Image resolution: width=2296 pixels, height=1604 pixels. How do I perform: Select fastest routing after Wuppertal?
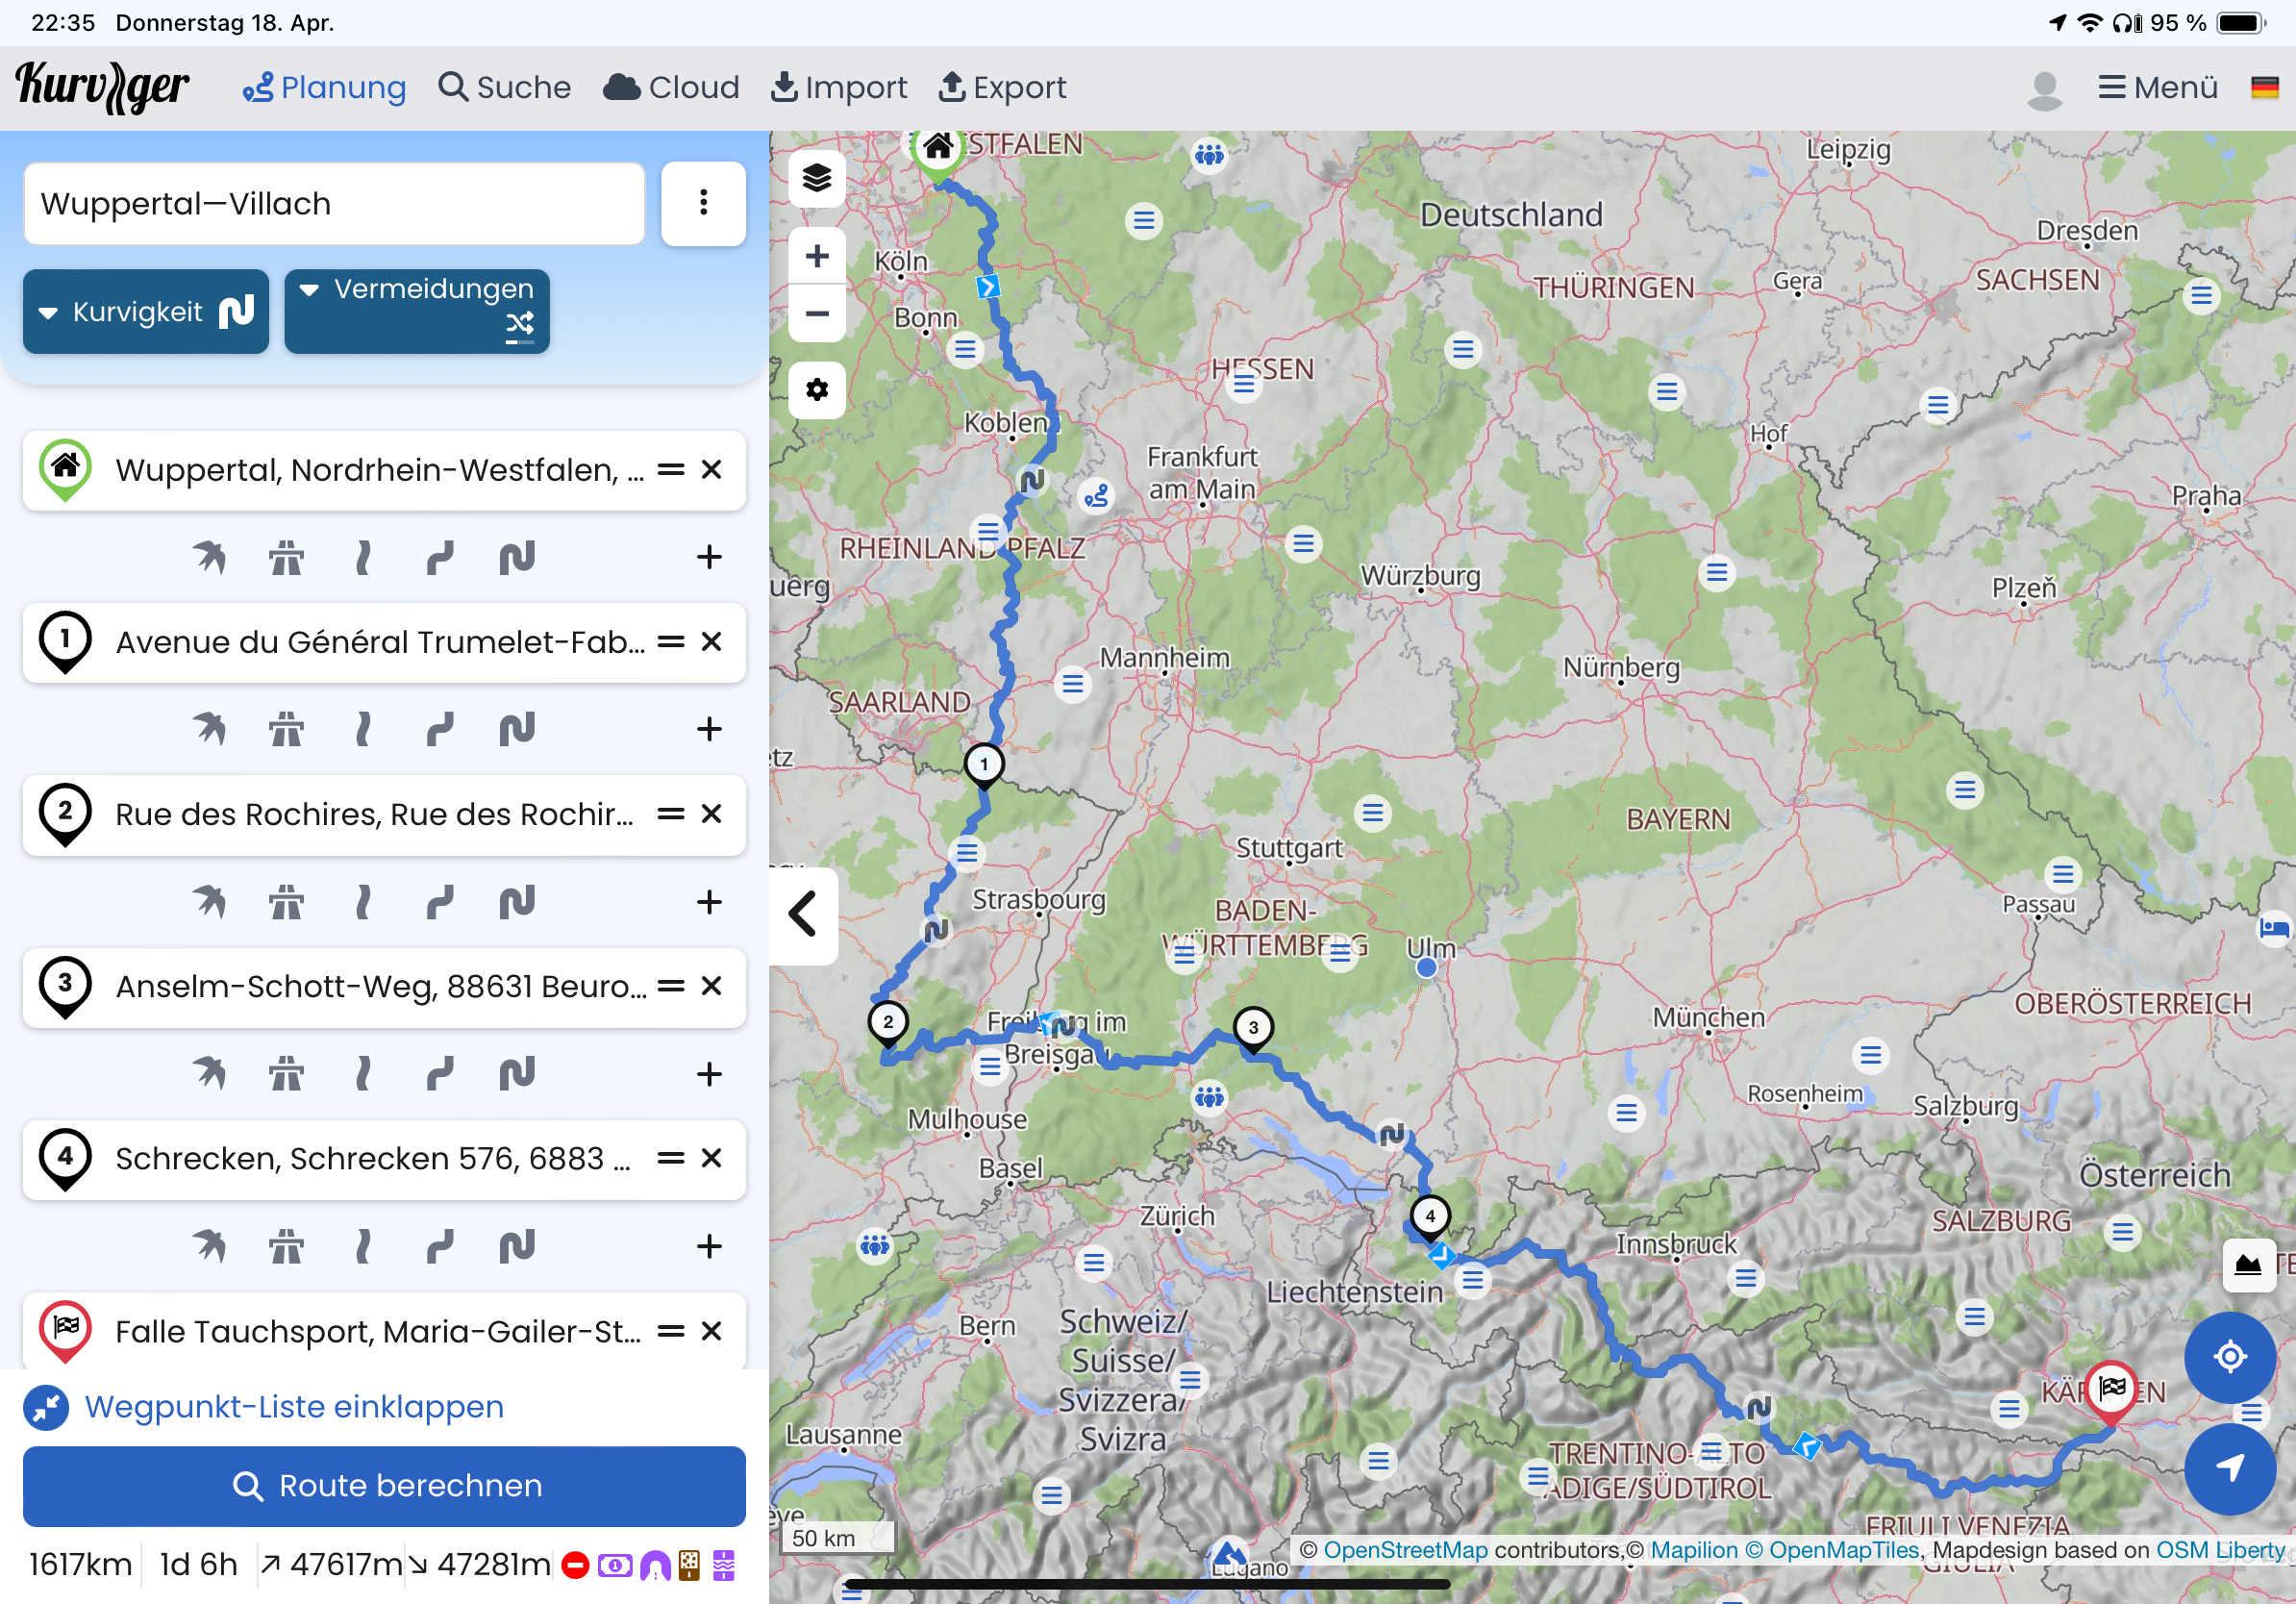[x=209, y=557]
